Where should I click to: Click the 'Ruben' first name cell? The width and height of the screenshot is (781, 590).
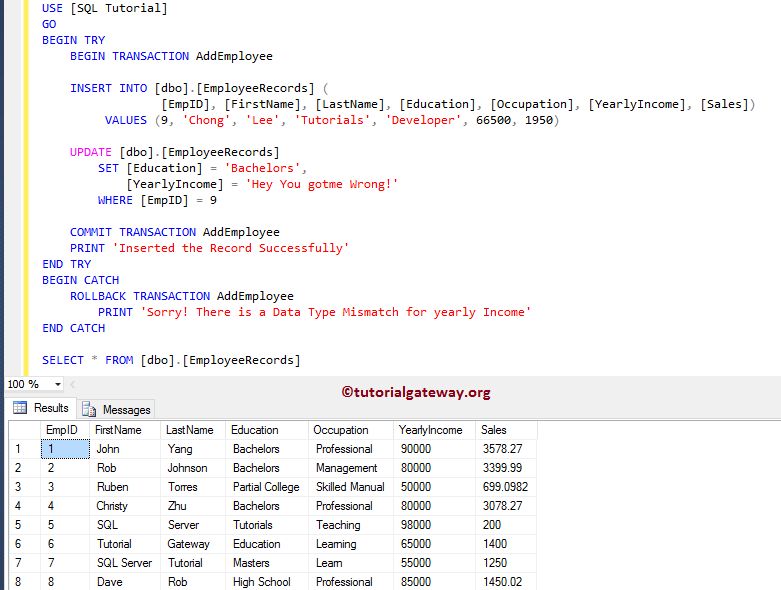click(x=125, y=487)
